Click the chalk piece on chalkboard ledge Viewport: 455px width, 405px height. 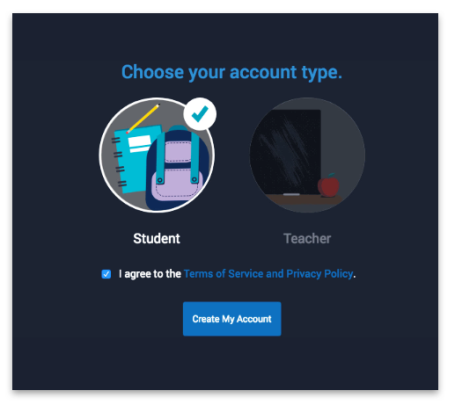click(291, 194)
